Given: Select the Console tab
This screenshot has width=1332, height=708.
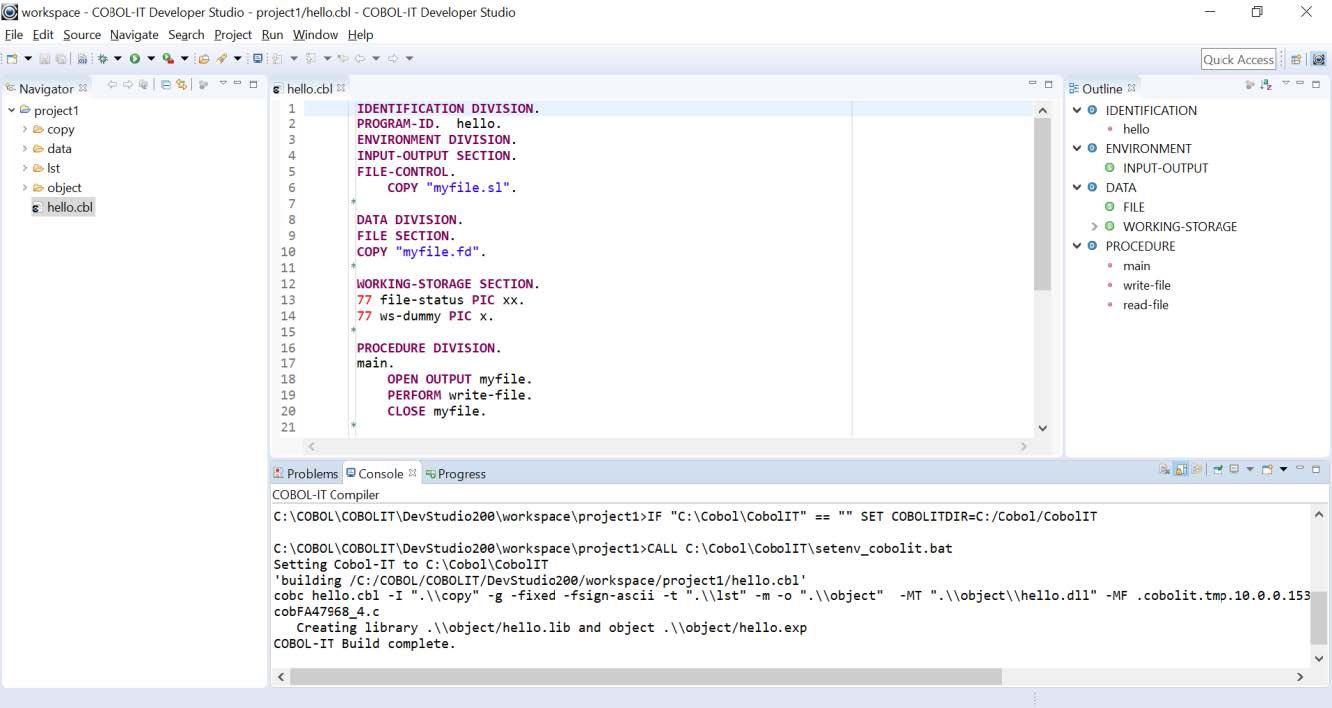Looking at the screenshot, I should point(380,473).
